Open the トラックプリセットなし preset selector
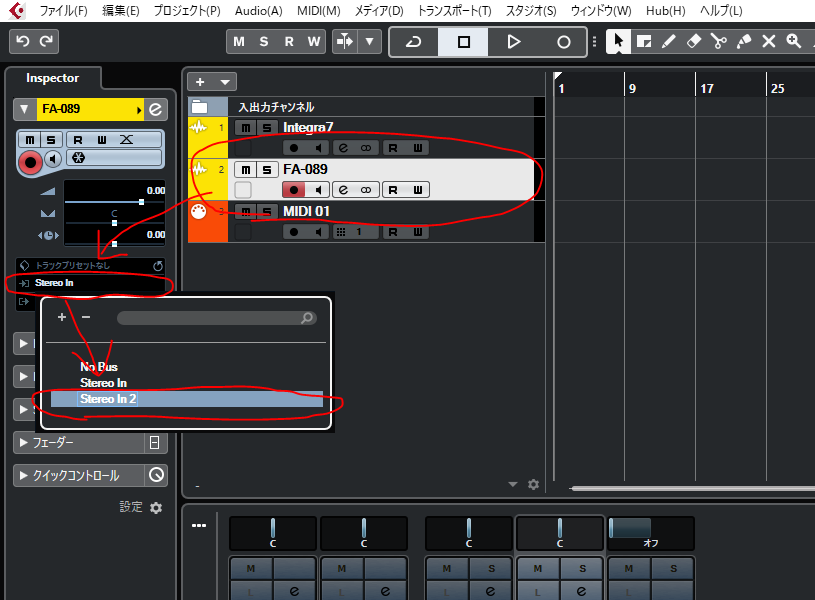The height and width of the screenshot is (600, 815). pos(90,266)
